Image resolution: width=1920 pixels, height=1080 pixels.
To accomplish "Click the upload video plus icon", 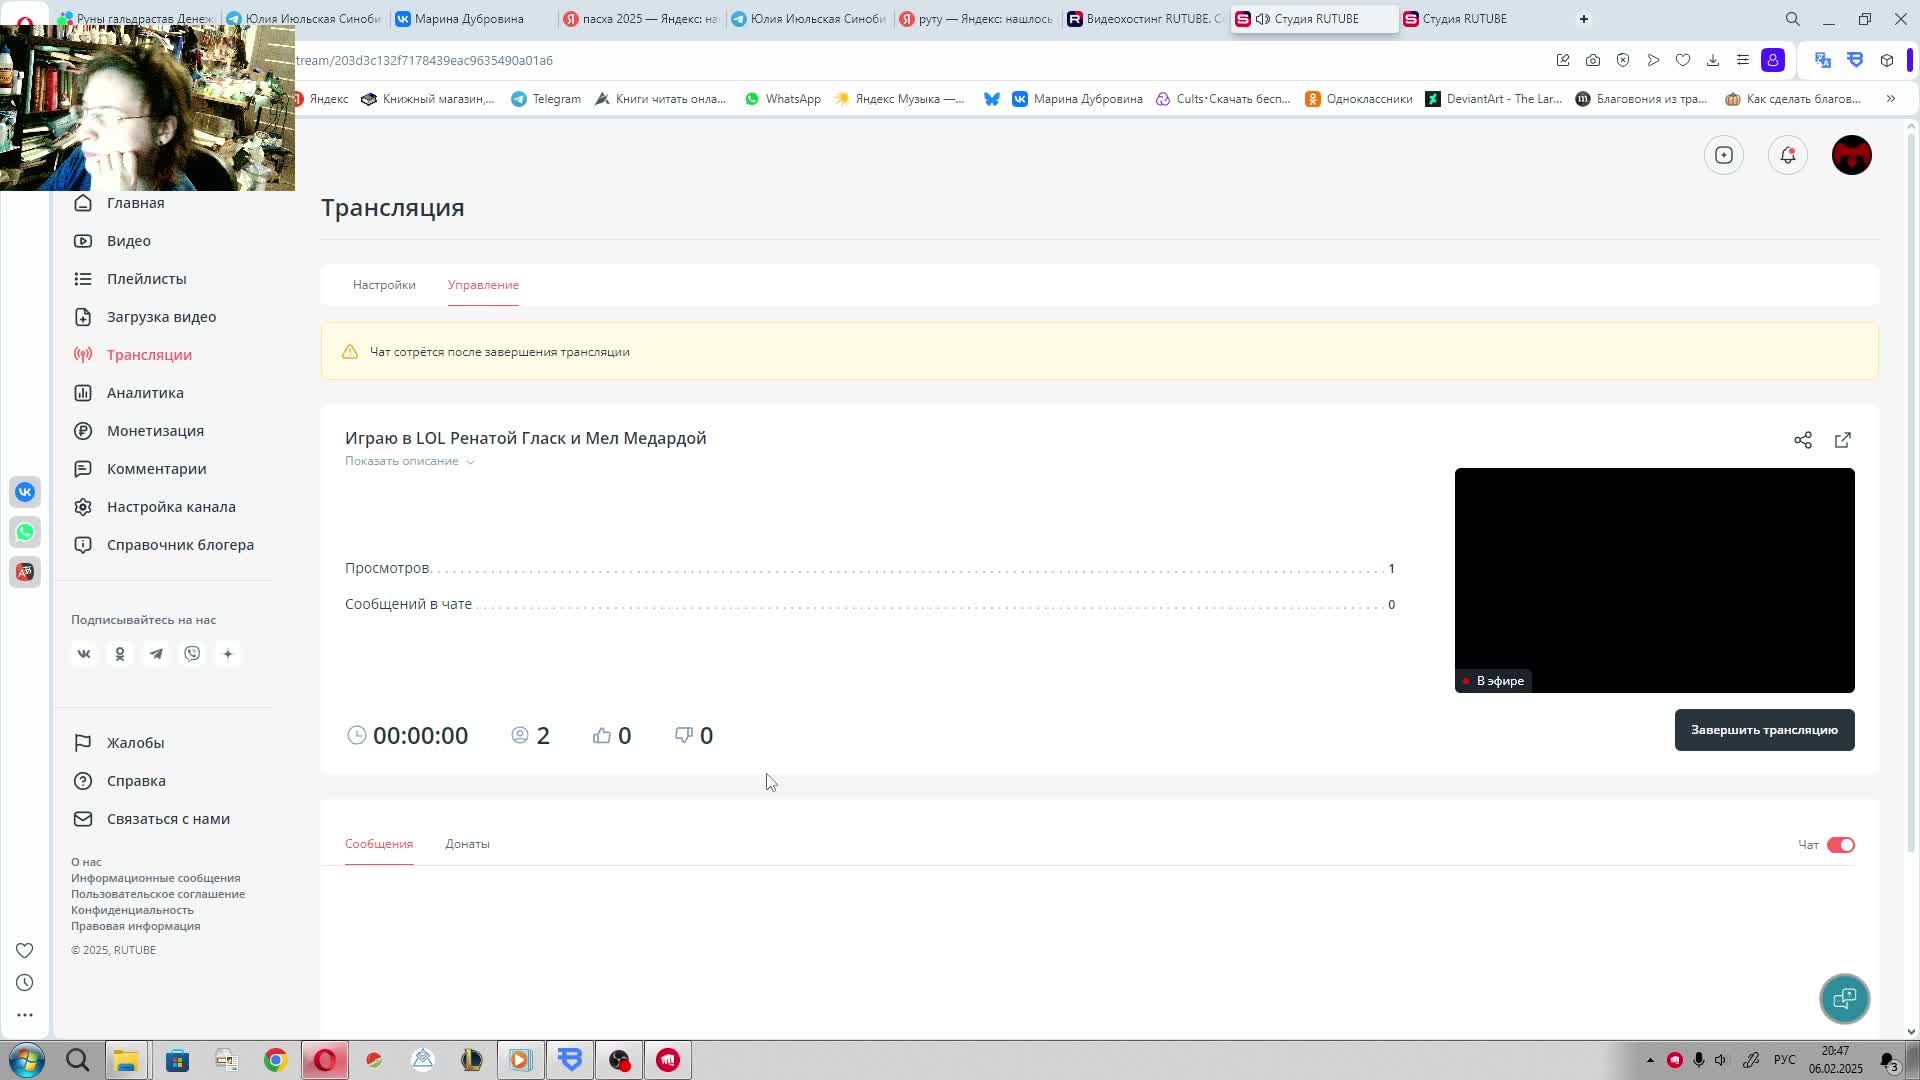I will (1724, 155).
